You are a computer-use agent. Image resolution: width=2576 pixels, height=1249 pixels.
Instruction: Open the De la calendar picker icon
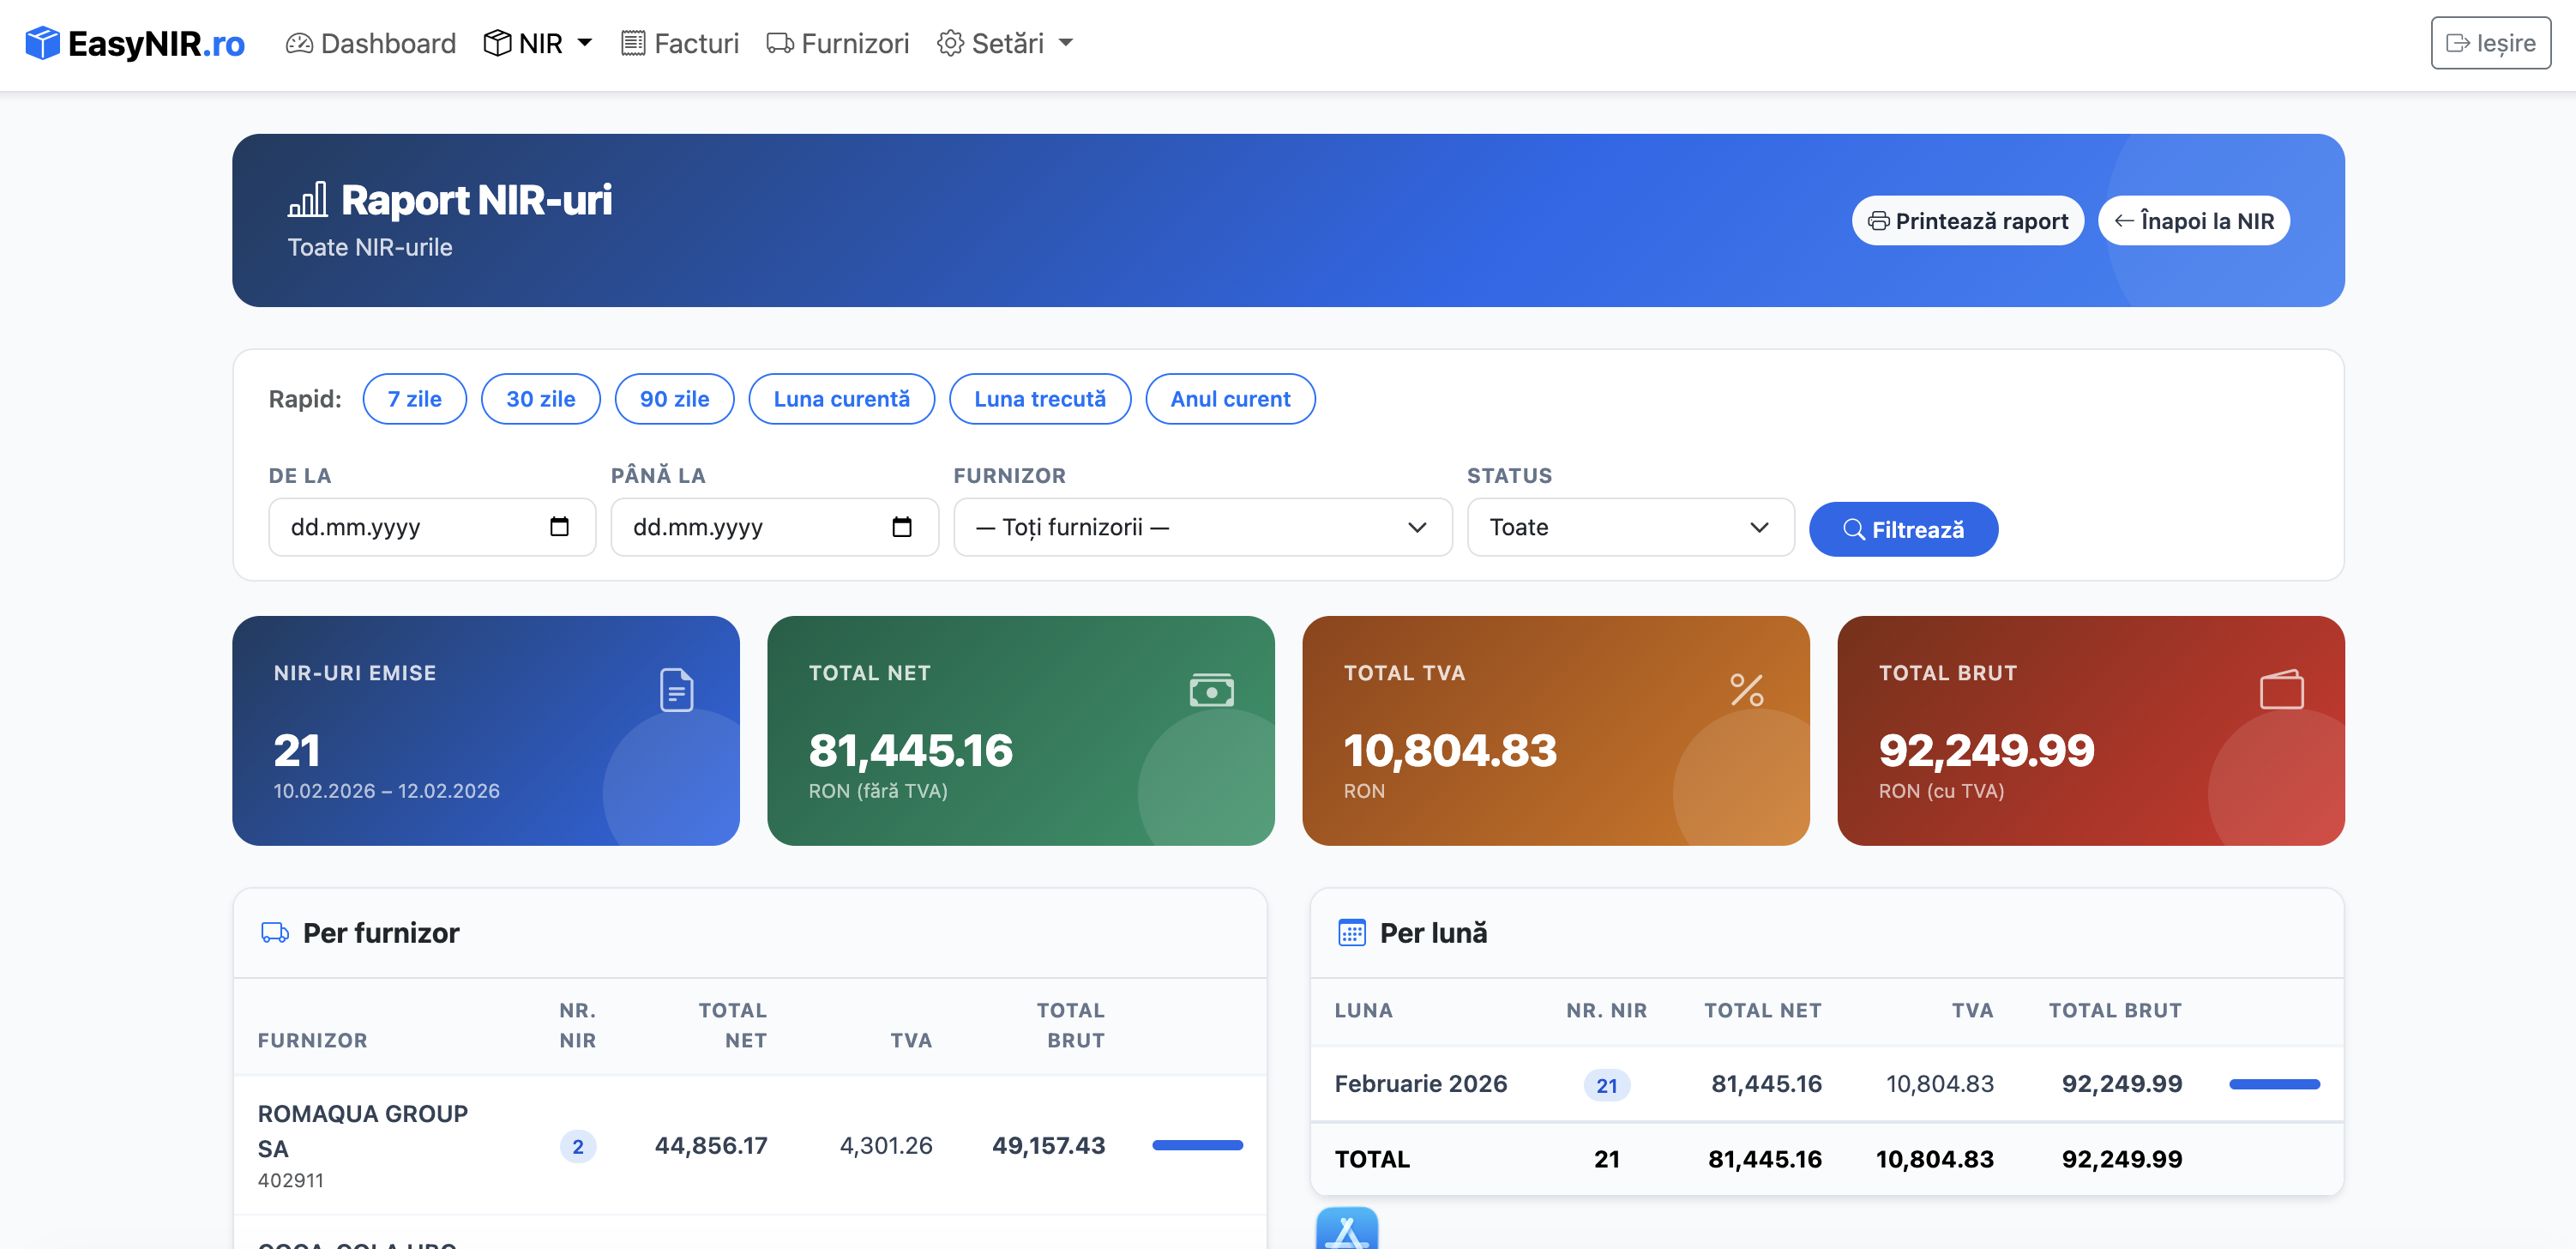(x=559, y=527)
